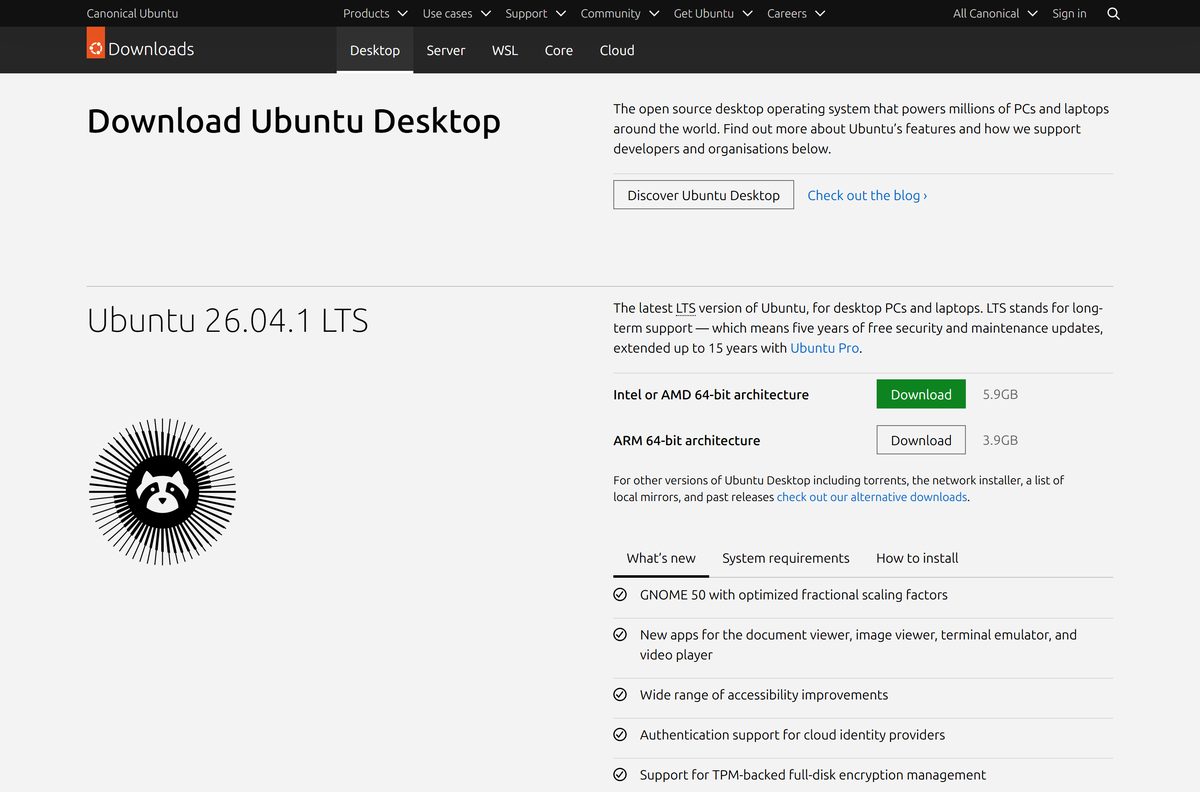Screen dimensions: 1200x792
Task: Switch to the How to install tab
Action: coord(917,558)
